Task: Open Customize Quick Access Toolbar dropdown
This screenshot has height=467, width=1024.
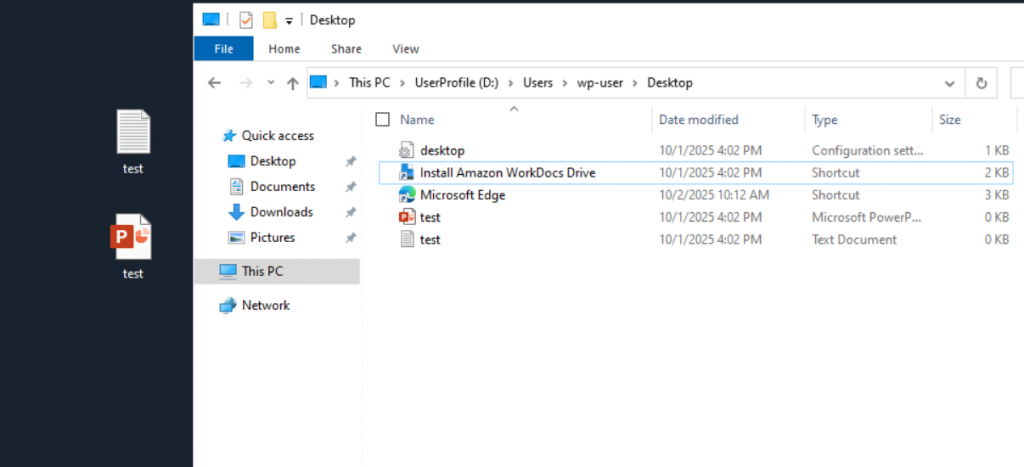Action: [x=289, y=20]
